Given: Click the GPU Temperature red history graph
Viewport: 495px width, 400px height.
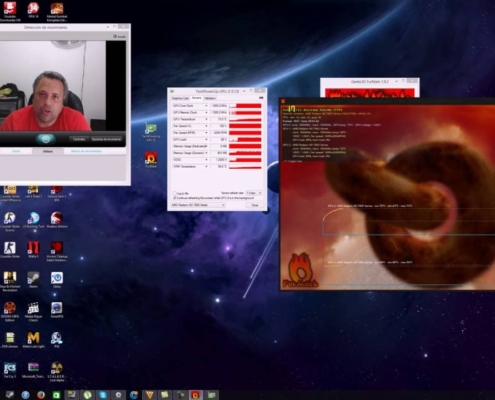Looking at the screenshot, I should [245, 119].
